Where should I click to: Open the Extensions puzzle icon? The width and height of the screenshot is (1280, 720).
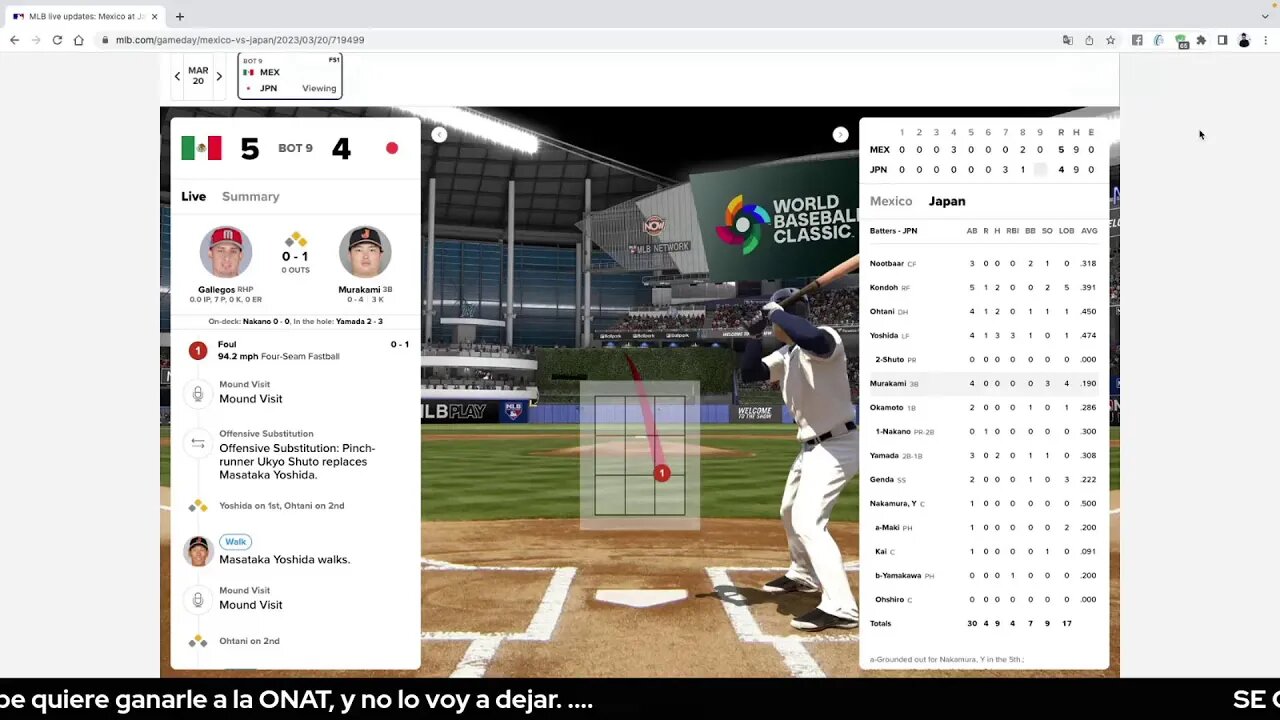[x=1201, y=40]
